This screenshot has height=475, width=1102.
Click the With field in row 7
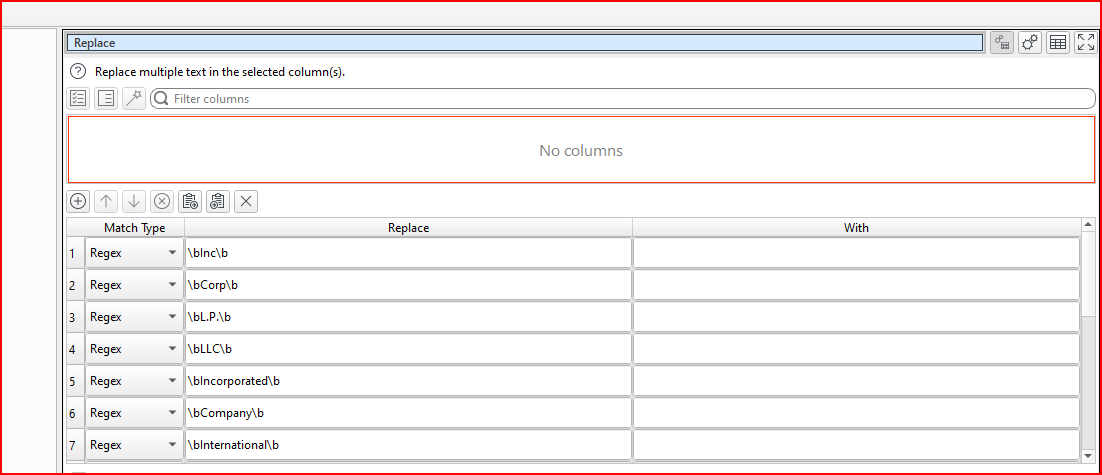(x=856, y=445)
